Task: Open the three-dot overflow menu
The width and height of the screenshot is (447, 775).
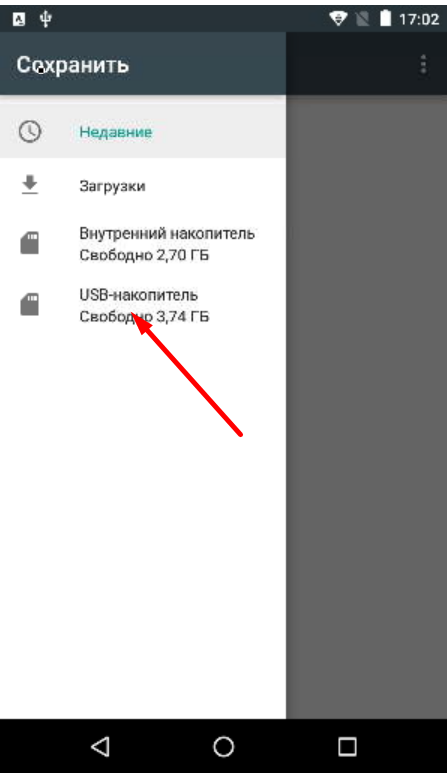Action: [x=423, y=64]
